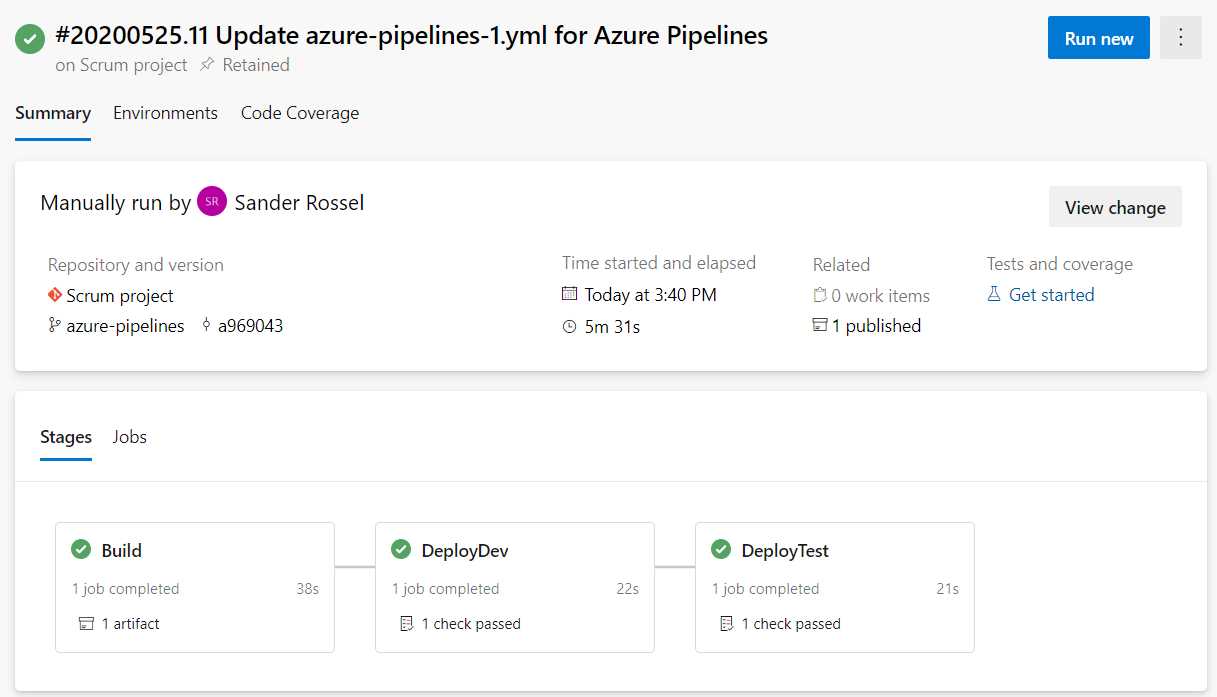
Task: Open the Code Coverage tab
Action: coord(299,113)
